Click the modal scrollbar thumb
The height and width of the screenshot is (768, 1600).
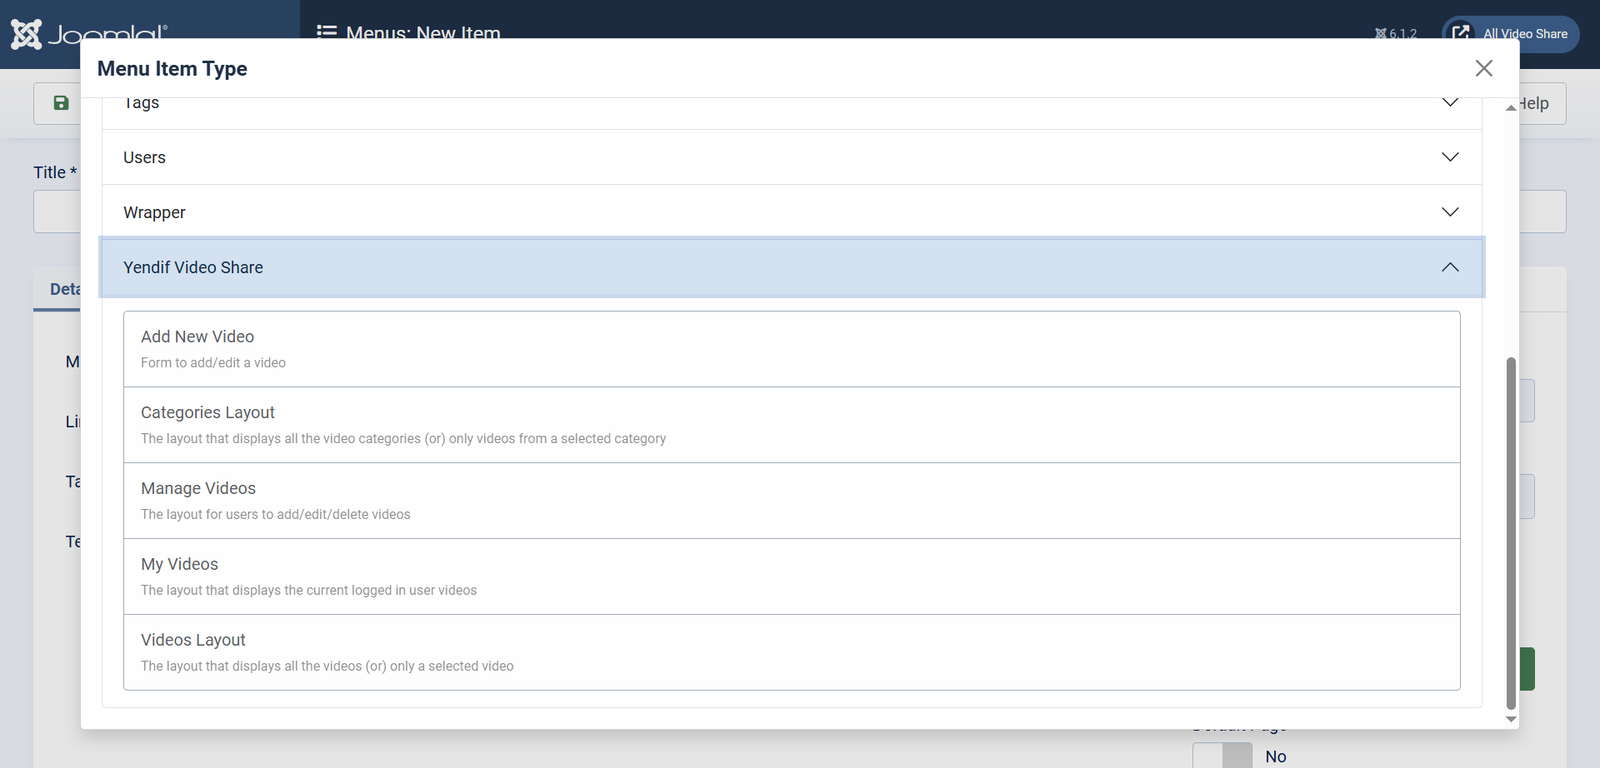(1511, 533)
